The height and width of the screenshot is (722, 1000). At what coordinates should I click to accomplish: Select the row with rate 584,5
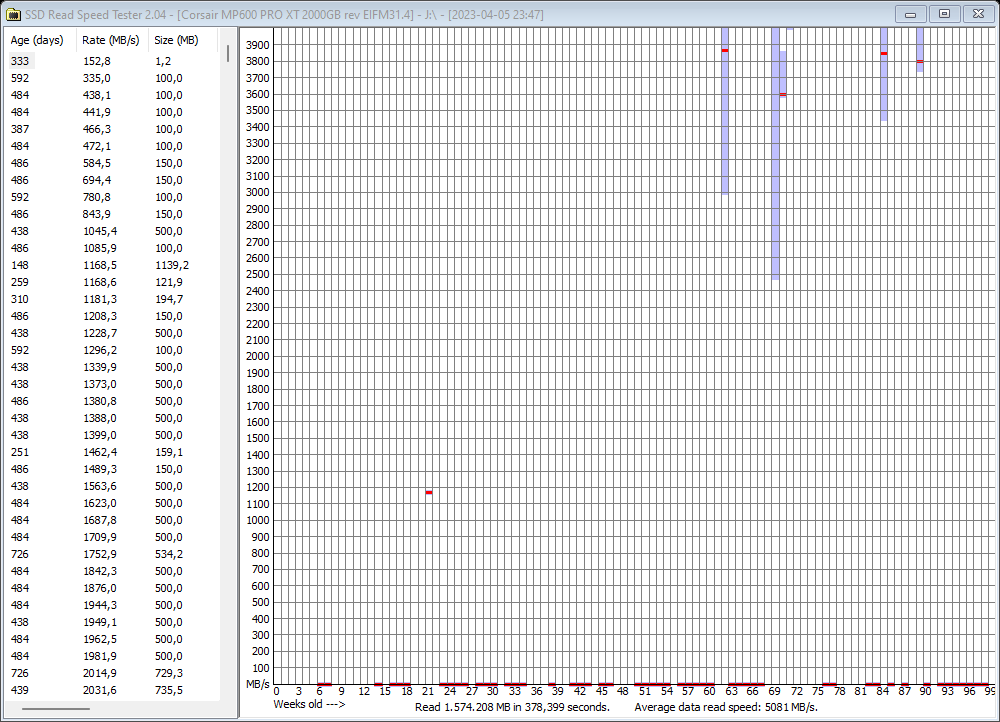click(112, 163)
